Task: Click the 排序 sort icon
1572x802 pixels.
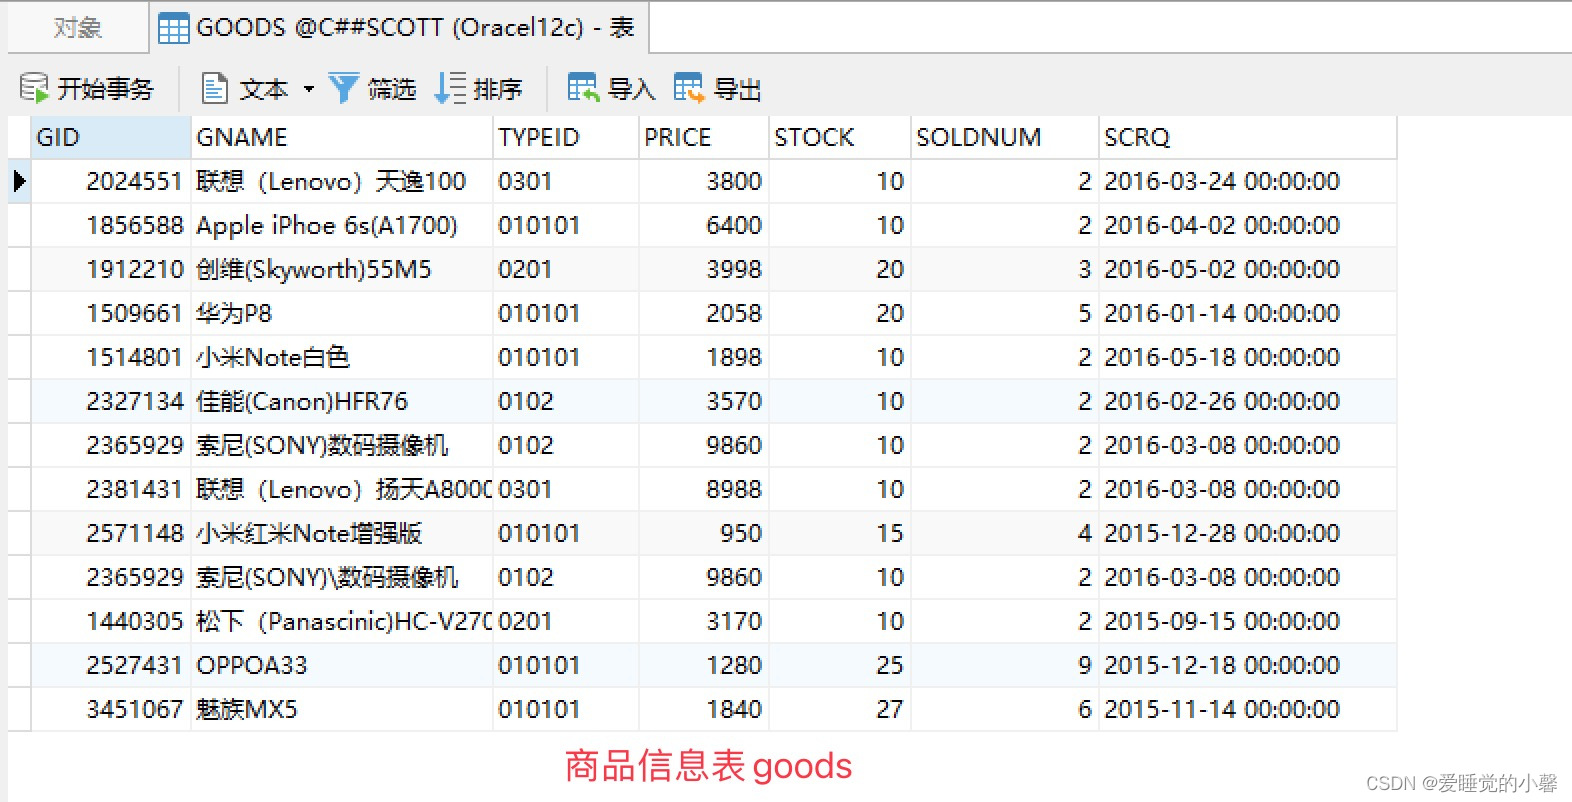Action: 451,88
